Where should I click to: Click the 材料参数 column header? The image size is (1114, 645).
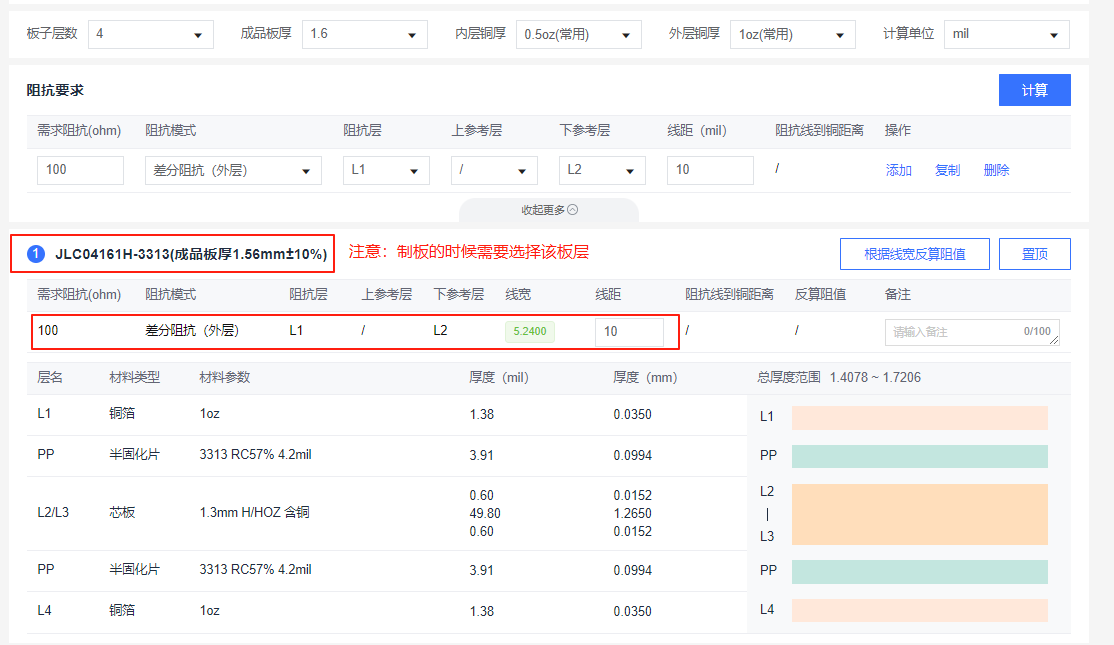[x=225, y=377]
